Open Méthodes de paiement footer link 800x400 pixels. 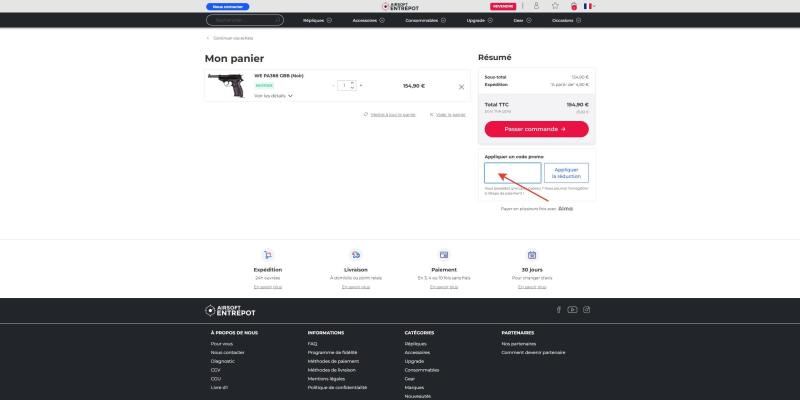(x=333, y=361)
